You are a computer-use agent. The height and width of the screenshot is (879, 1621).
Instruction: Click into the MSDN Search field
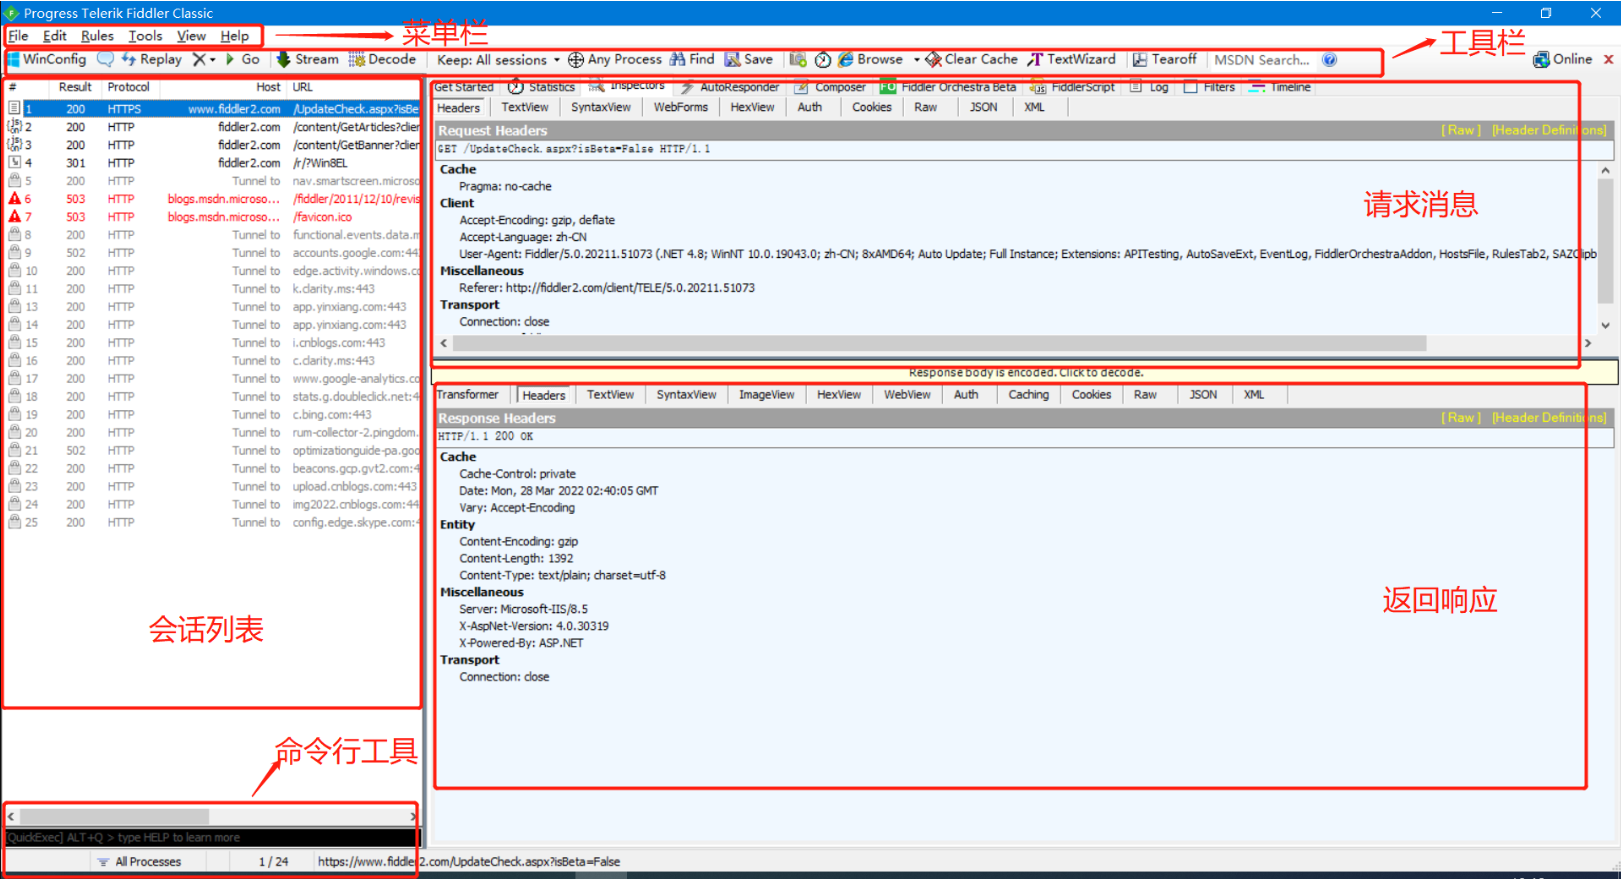coord(1263,60)
